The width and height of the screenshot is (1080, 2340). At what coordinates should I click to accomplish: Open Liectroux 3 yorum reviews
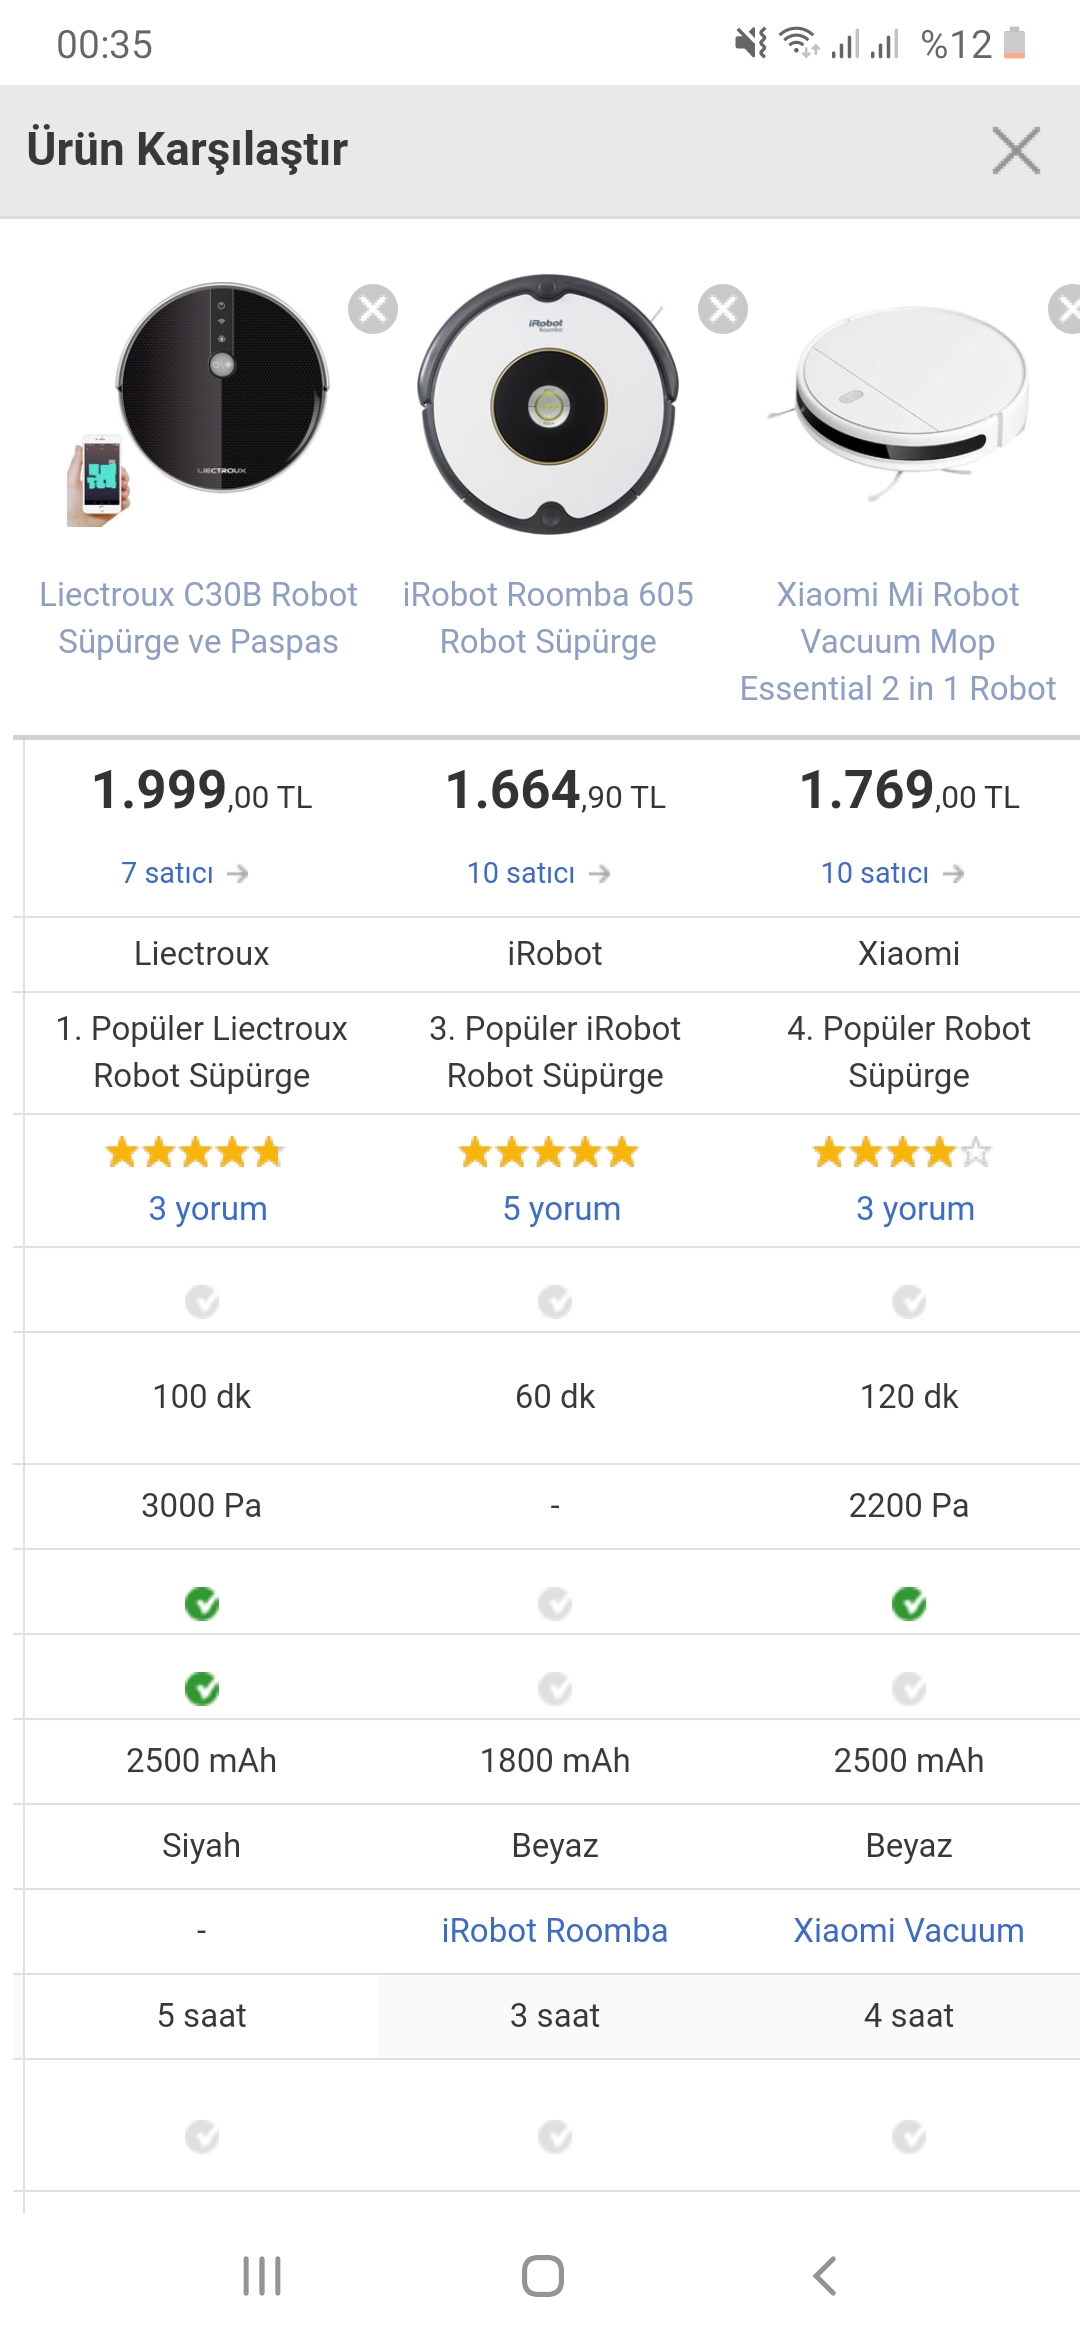point(208,1208)
